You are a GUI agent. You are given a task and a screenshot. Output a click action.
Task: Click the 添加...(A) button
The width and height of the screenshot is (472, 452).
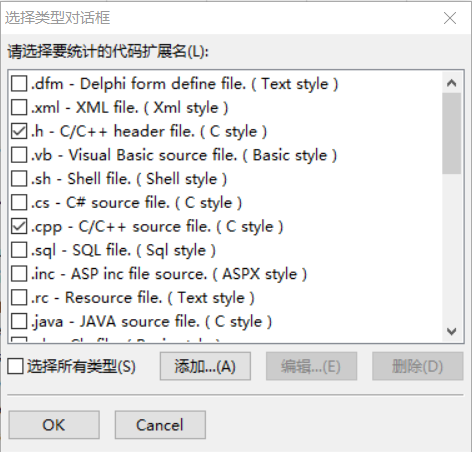[205, 366]
